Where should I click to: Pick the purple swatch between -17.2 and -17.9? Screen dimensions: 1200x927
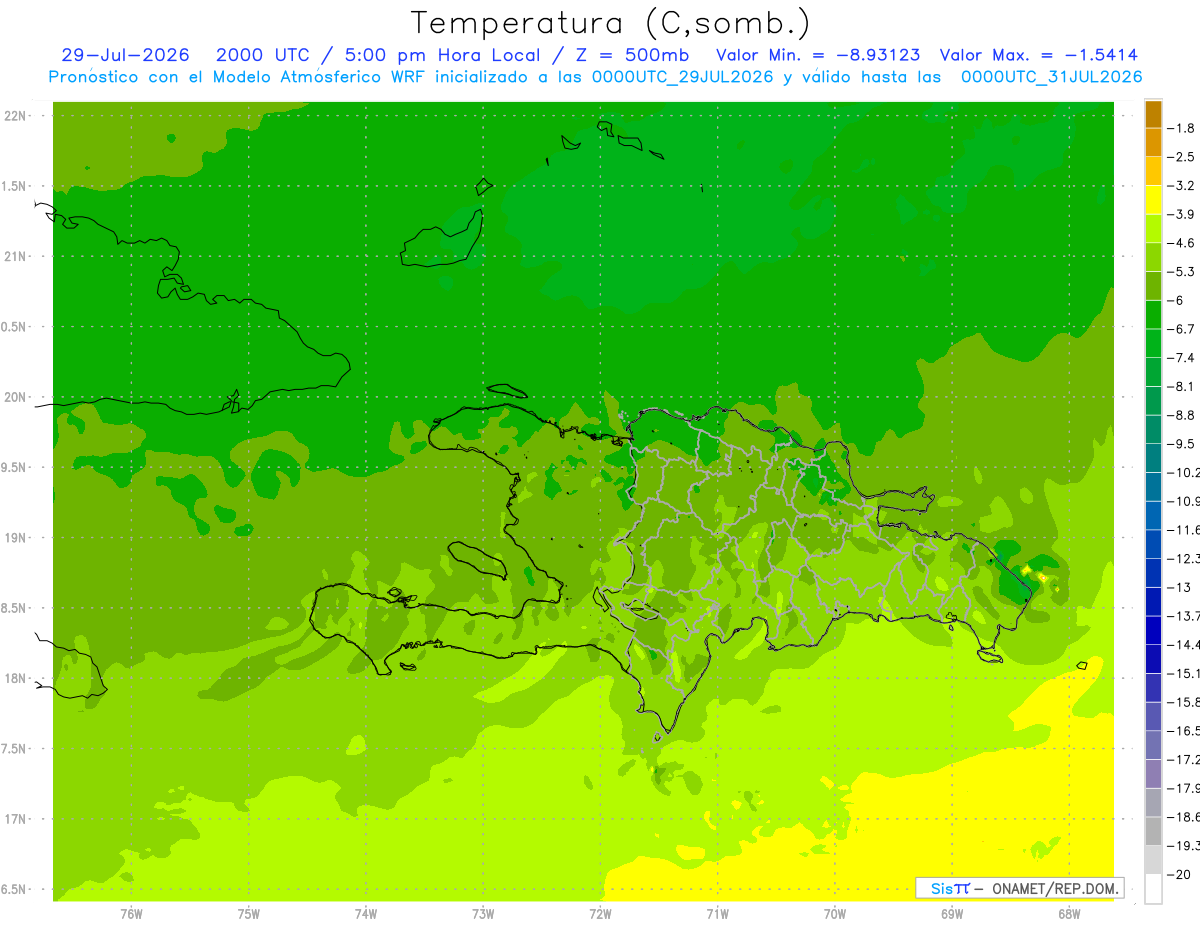coord(1153,774)
